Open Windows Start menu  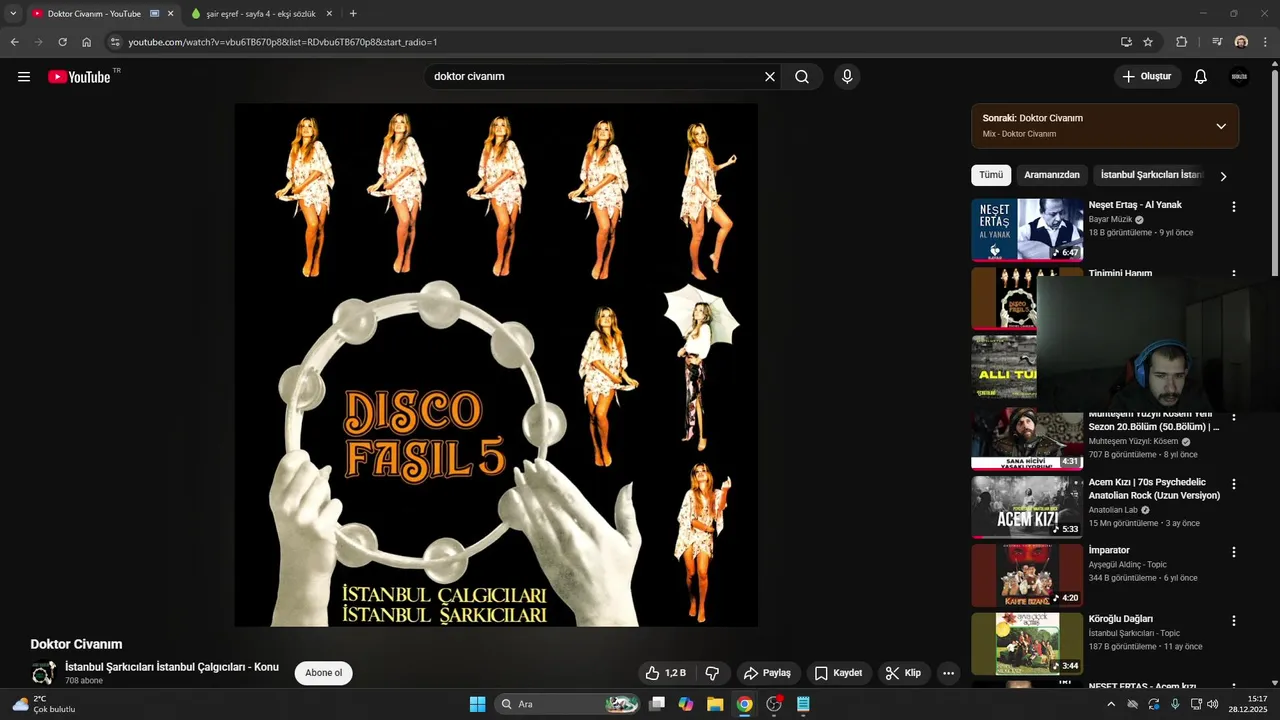tap(477, 704)
